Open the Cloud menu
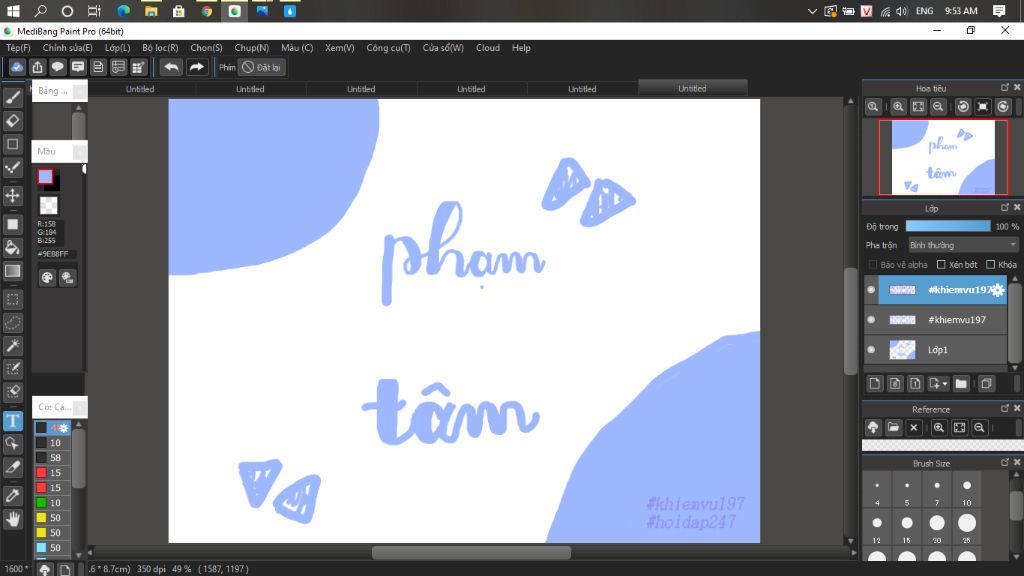Viewport: 1024px width, 576px height. coord(488,48)
